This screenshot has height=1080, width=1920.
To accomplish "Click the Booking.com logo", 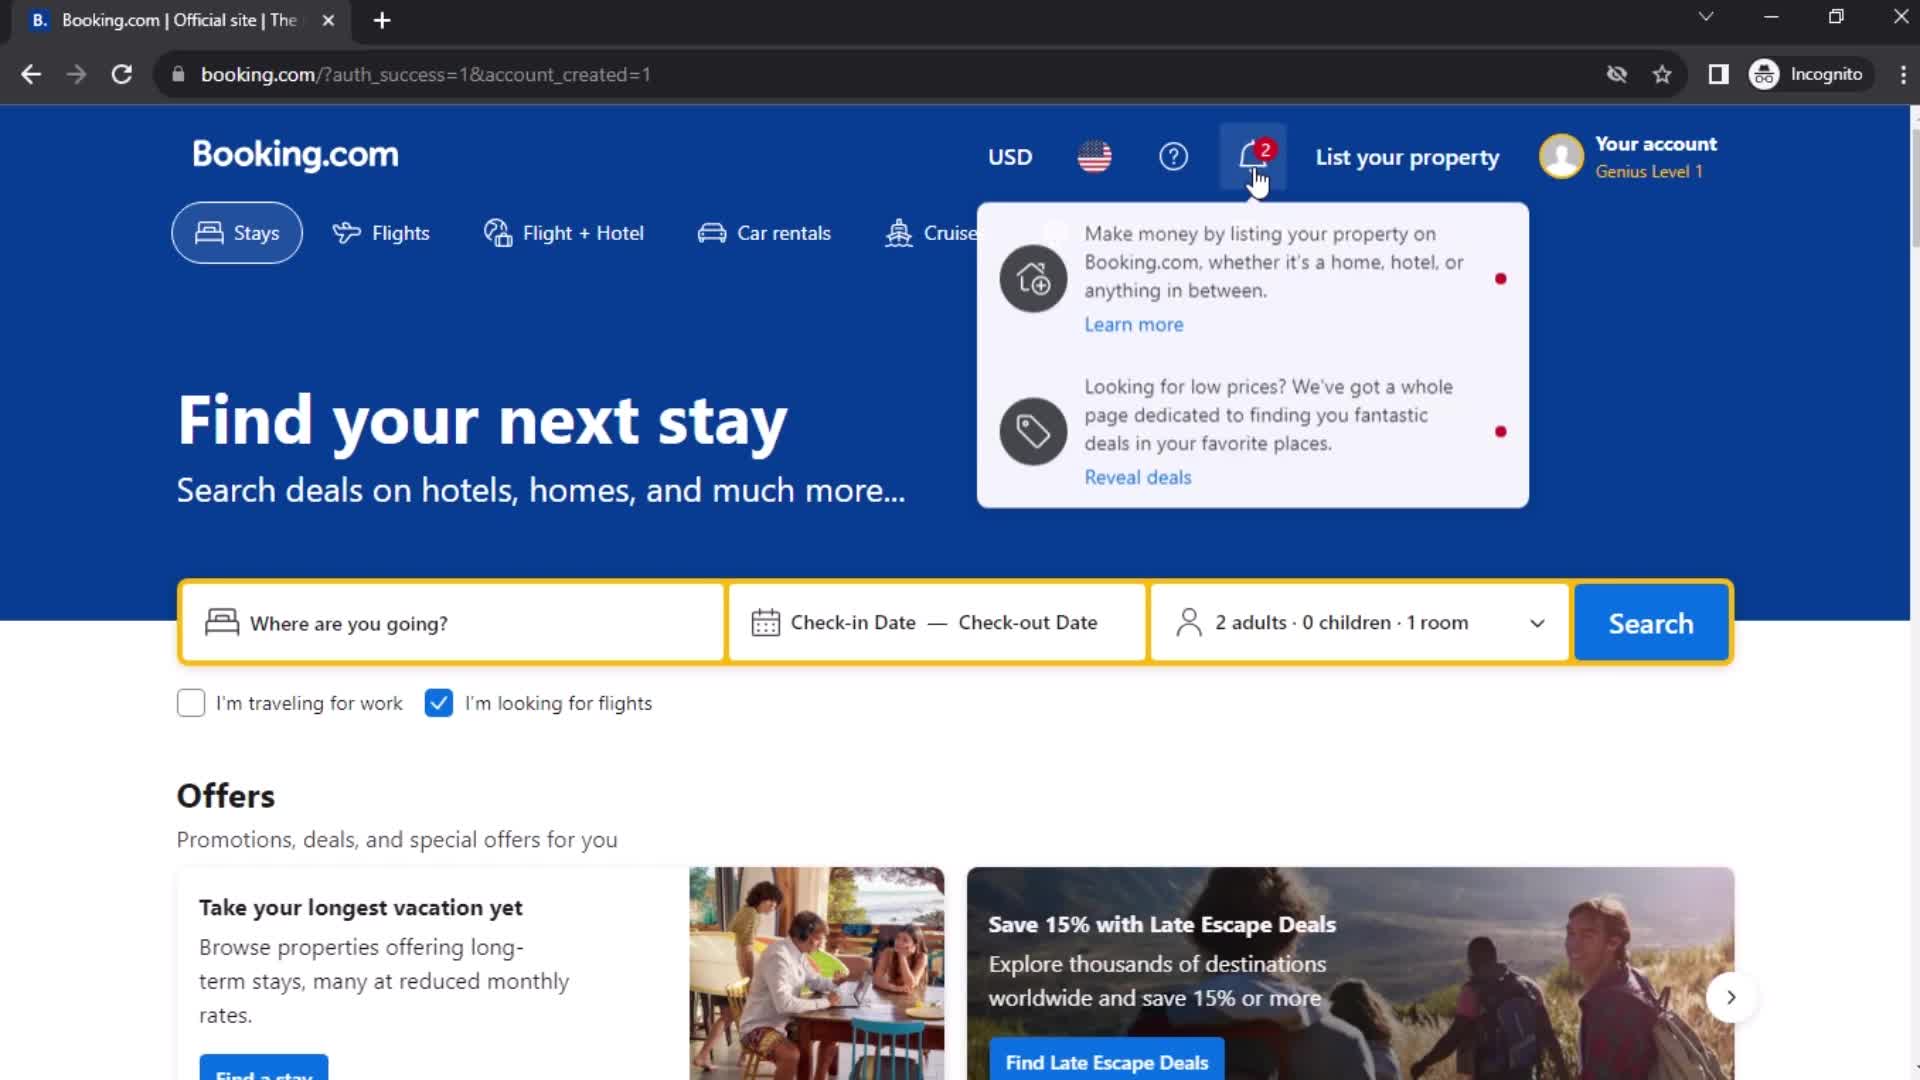I will pos(295,155).
